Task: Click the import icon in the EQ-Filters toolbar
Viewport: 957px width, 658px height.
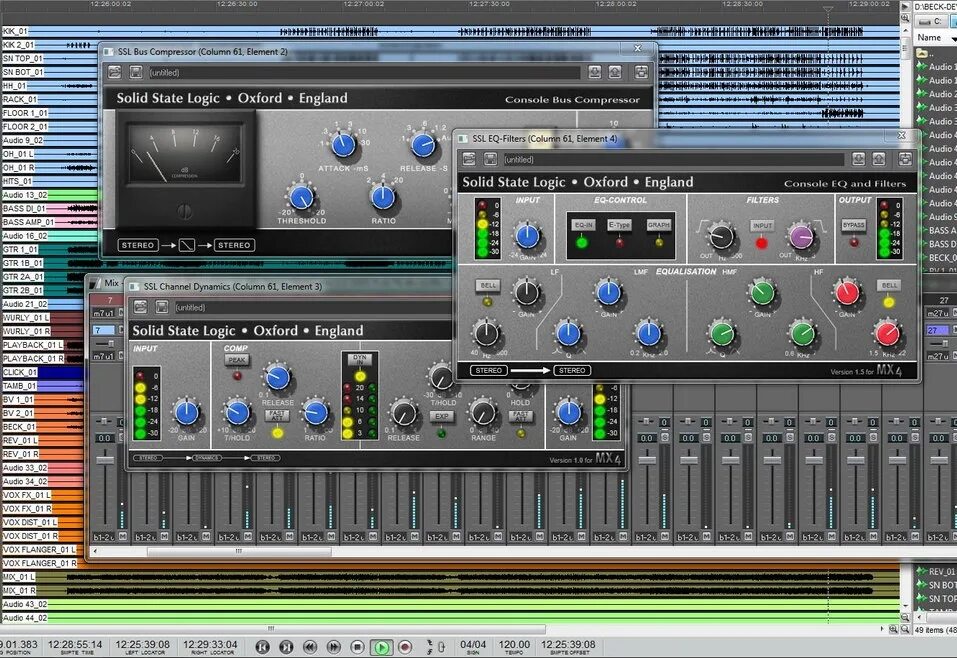Action: click(858, 159)
